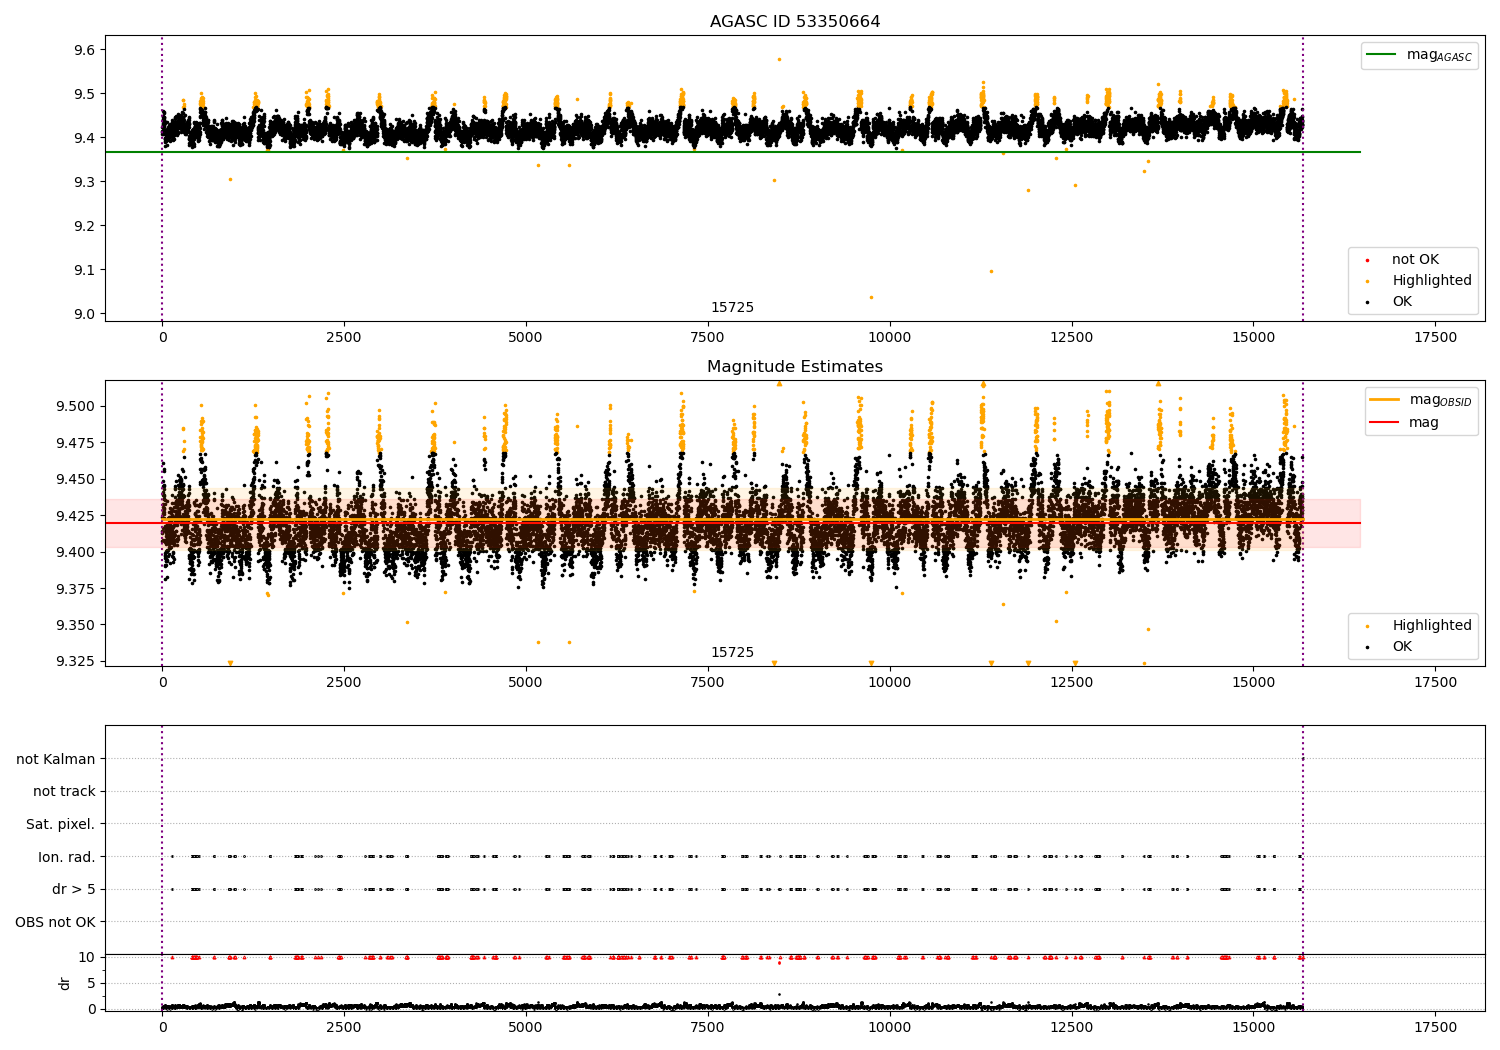Image resolution: width=1500 pixels, height=1050 pixels.
Task: Select OK marker in Magnitude Estimates legend
Action: tap(1367, 647)
